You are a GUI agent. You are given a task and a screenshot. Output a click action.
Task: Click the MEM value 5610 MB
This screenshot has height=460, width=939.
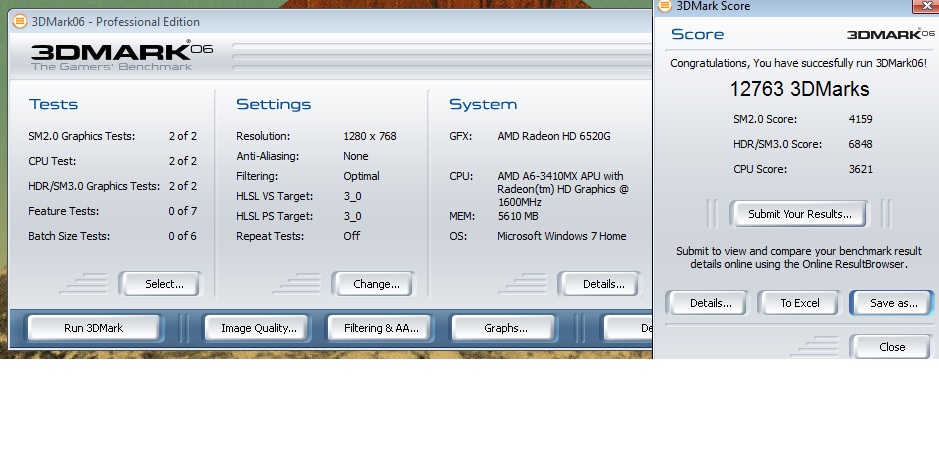coord(517,216)
